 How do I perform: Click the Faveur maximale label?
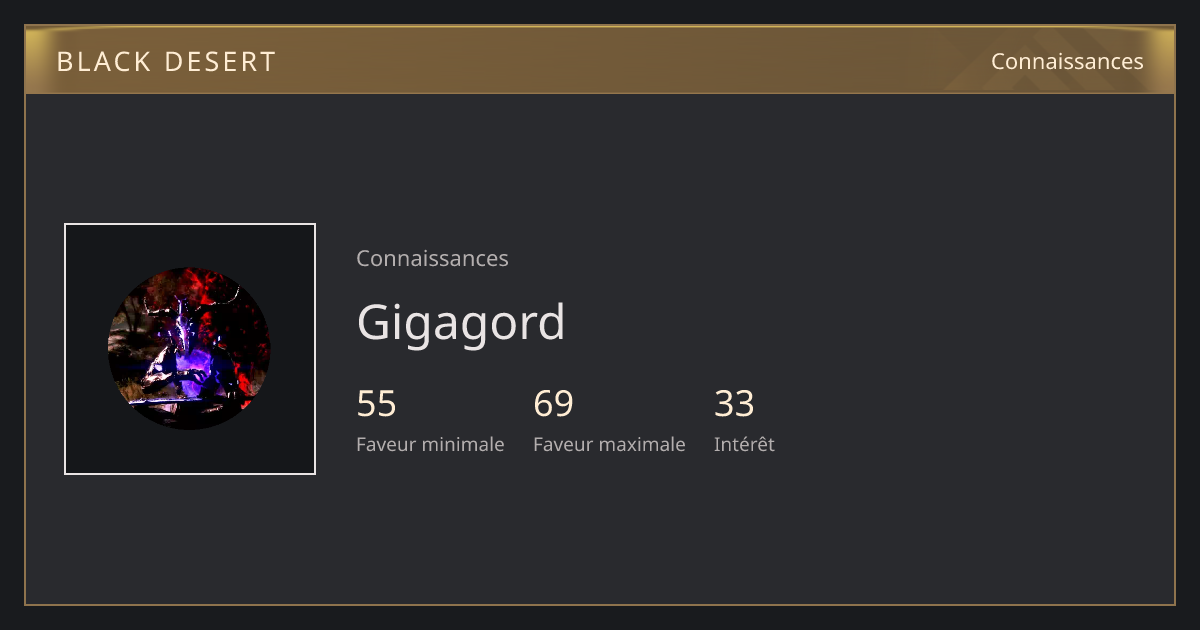(609, 444)
